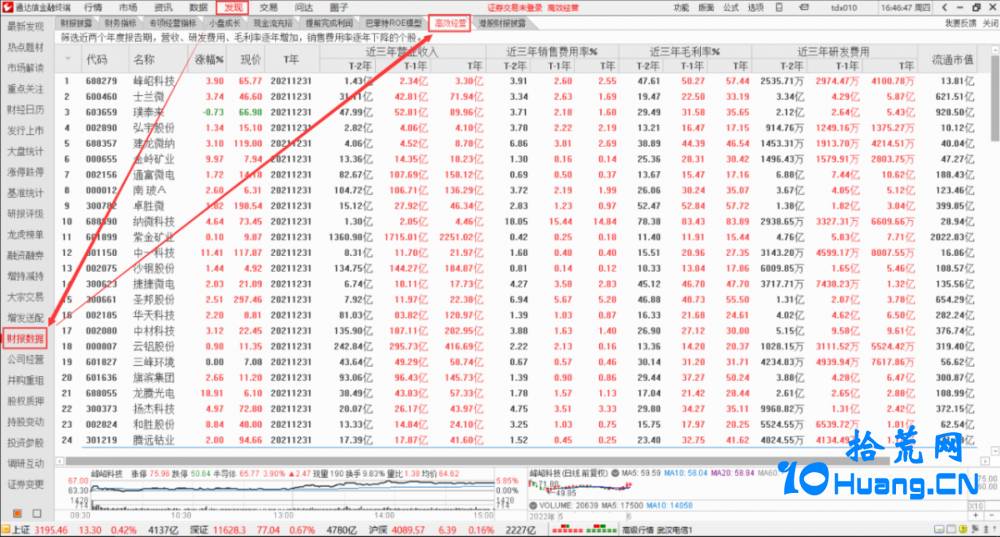This screenshot has height=537, width=1000.
Task: Open the 圈子 menu
Action: click(x=339, y=8)
